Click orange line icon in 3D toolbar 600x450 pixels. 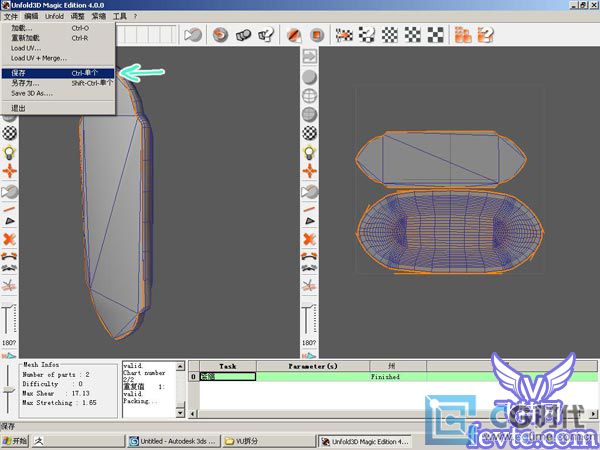pos(10,209)
